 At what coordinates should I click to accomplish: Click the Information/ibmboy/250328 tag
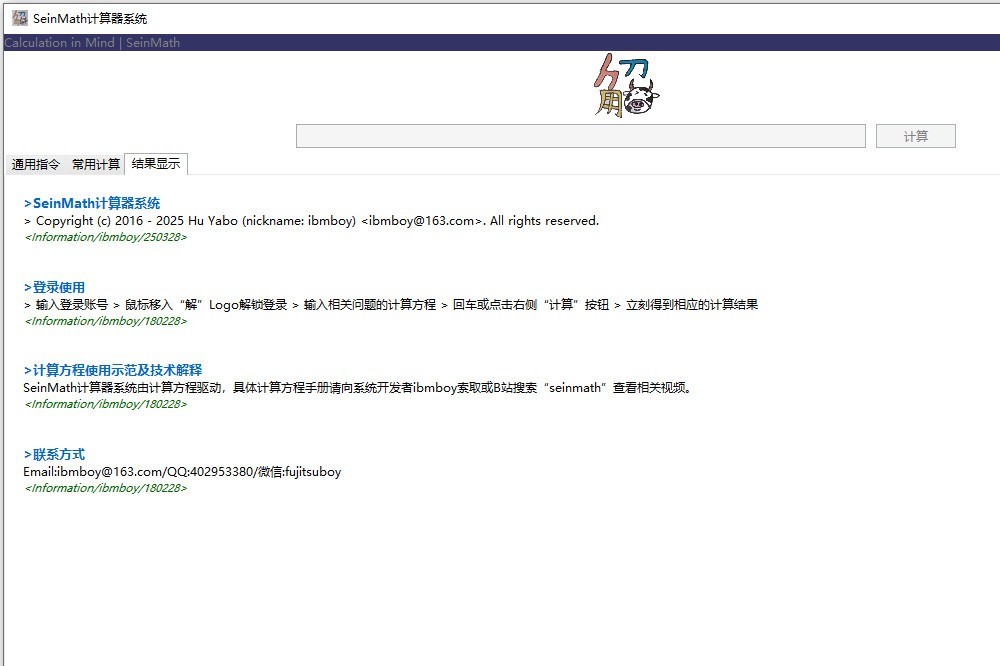pyautogui.click(x=105, y=237)
